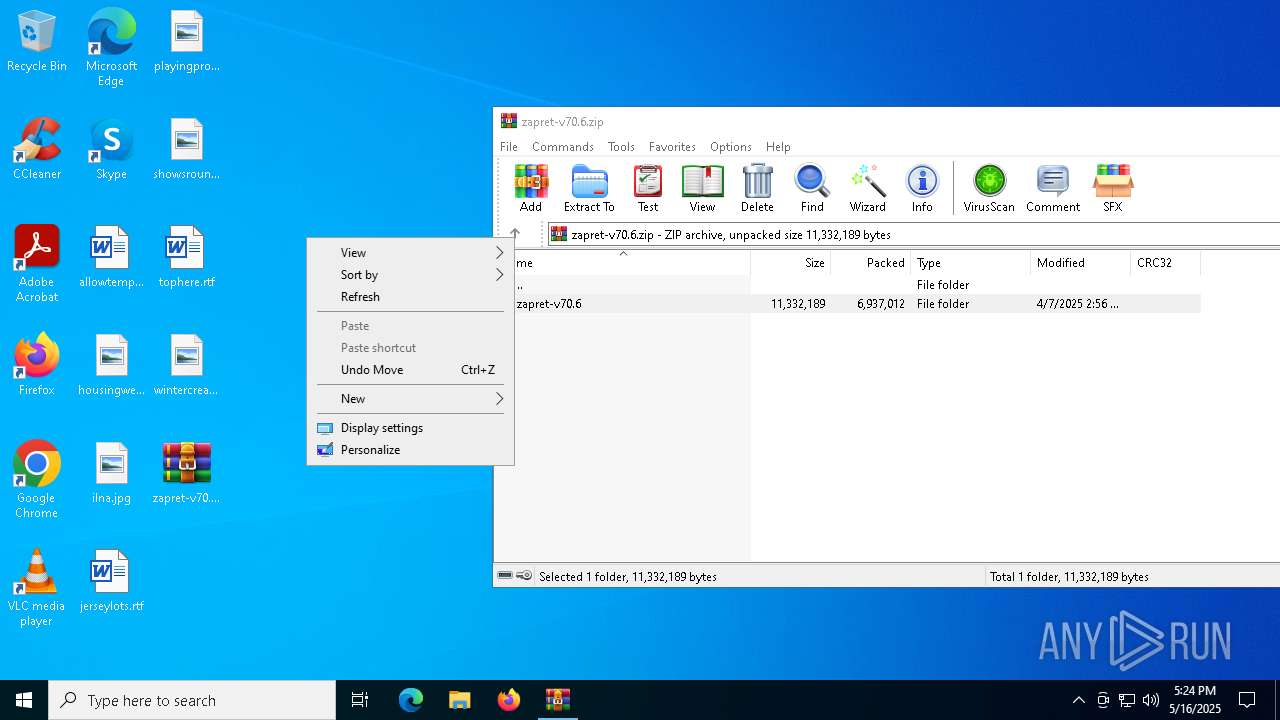The width and height of the screenshot is (1280, 720).
Task: Open the Help menu in WinRAR
Action: [778, 146]
